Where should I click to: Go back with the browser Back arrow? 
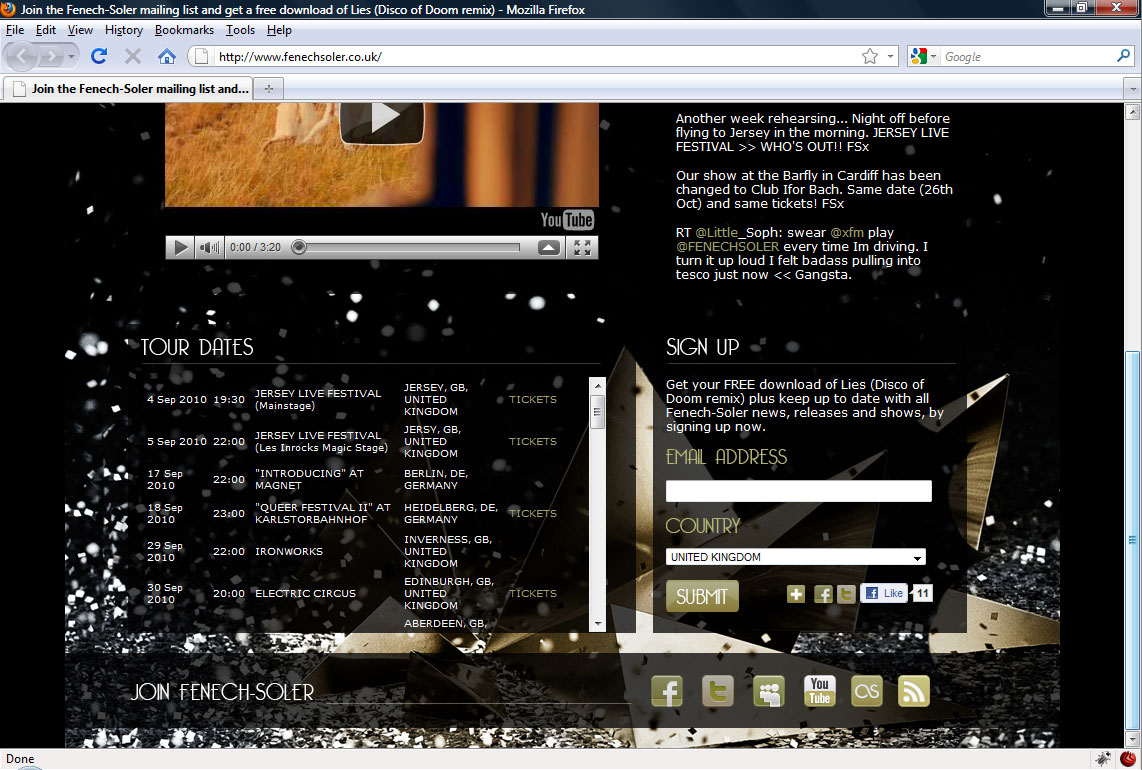pos(22,56)
